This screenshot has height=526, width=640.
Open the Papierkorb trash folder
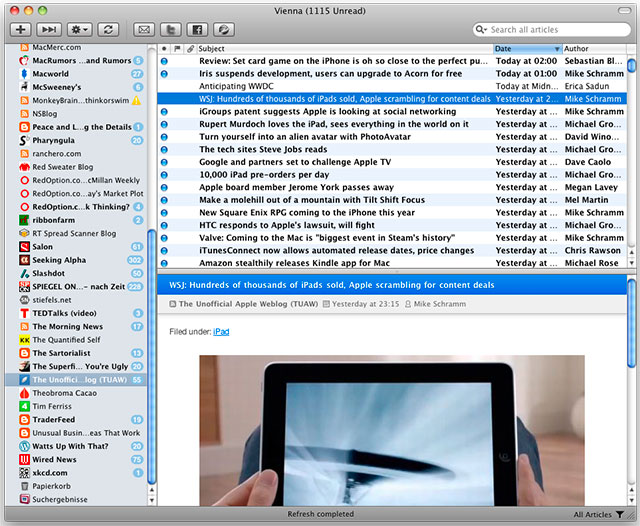(76, 486)
